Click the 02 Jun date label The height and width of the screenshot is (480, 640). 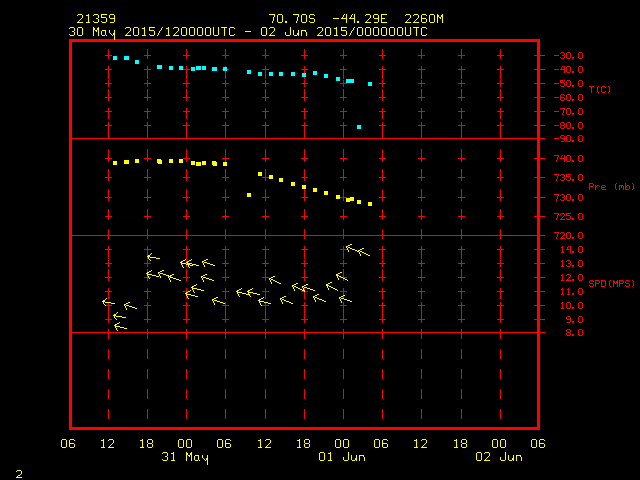[x=499, y=457]
